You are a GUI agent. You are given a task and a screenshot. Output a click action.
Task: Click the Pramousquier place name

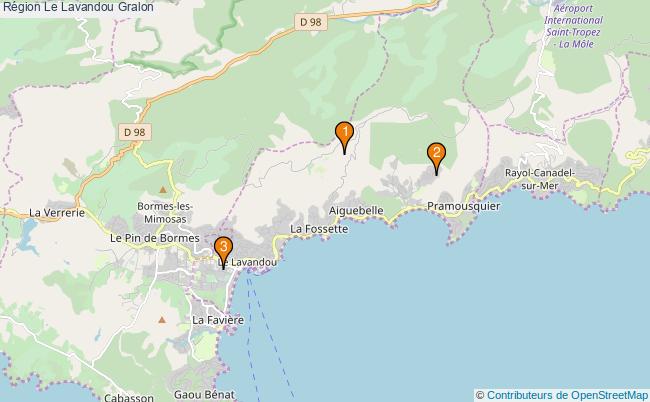(463, 206)
